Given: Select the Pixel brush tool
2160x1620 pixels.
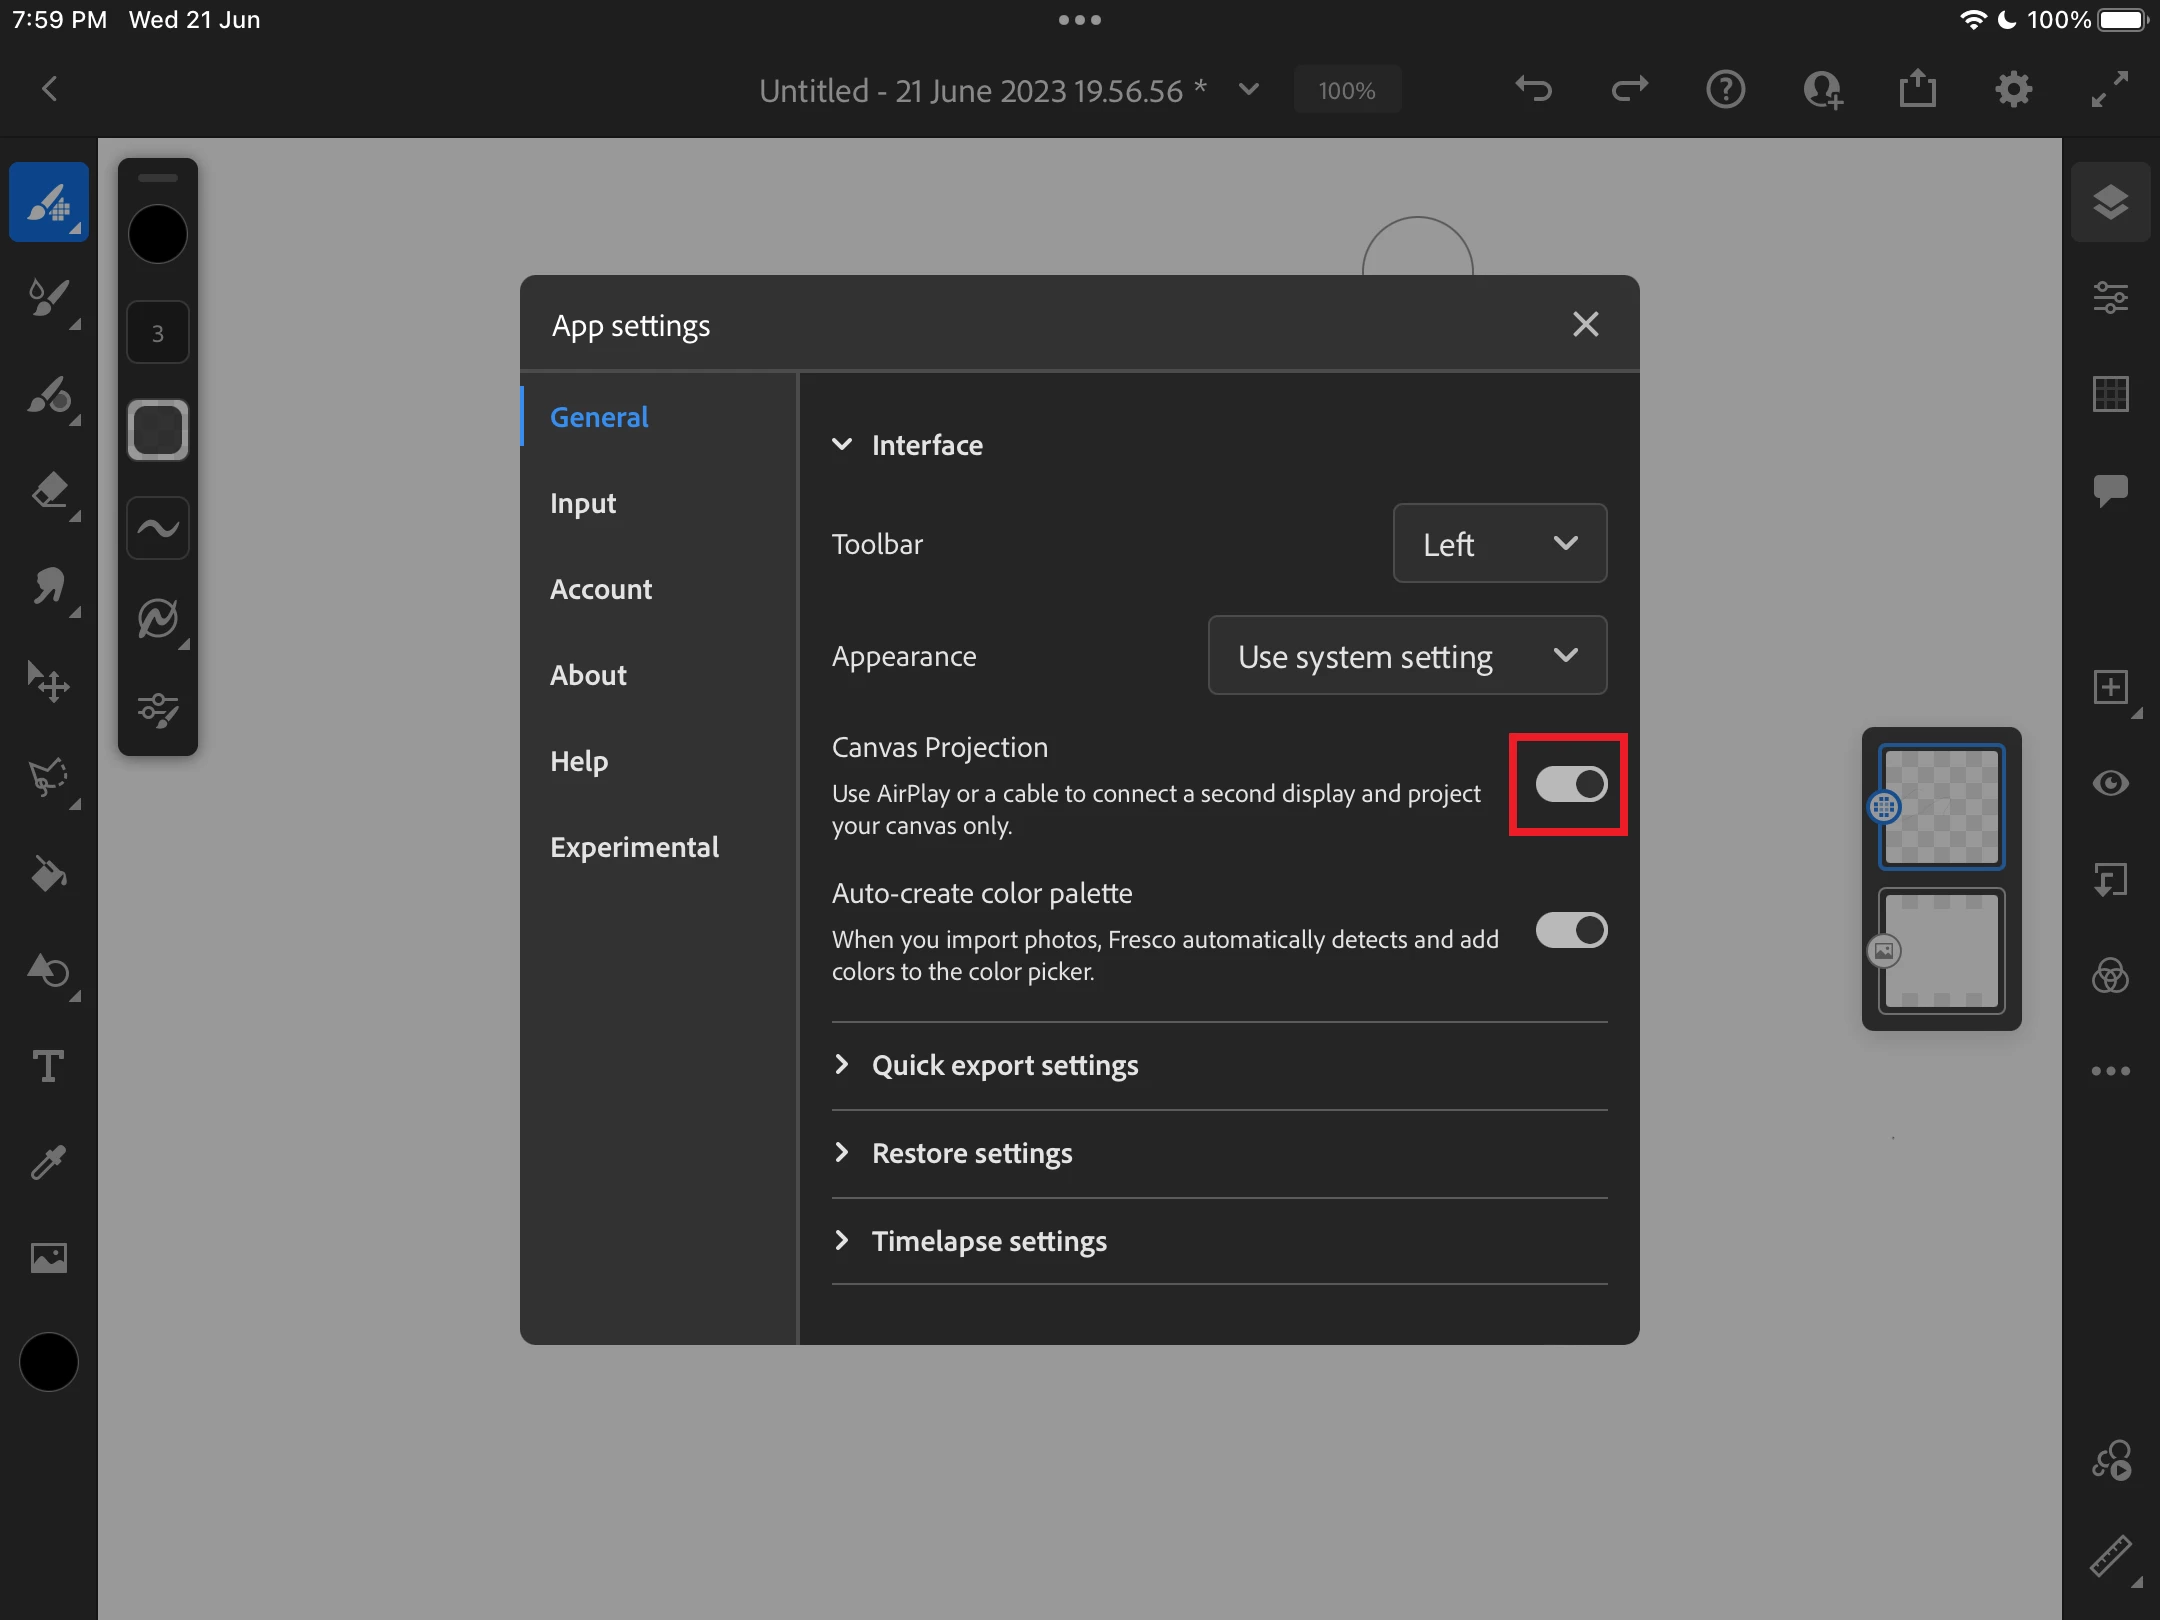Looking at the screenshot, I should (x=48, y=202).
